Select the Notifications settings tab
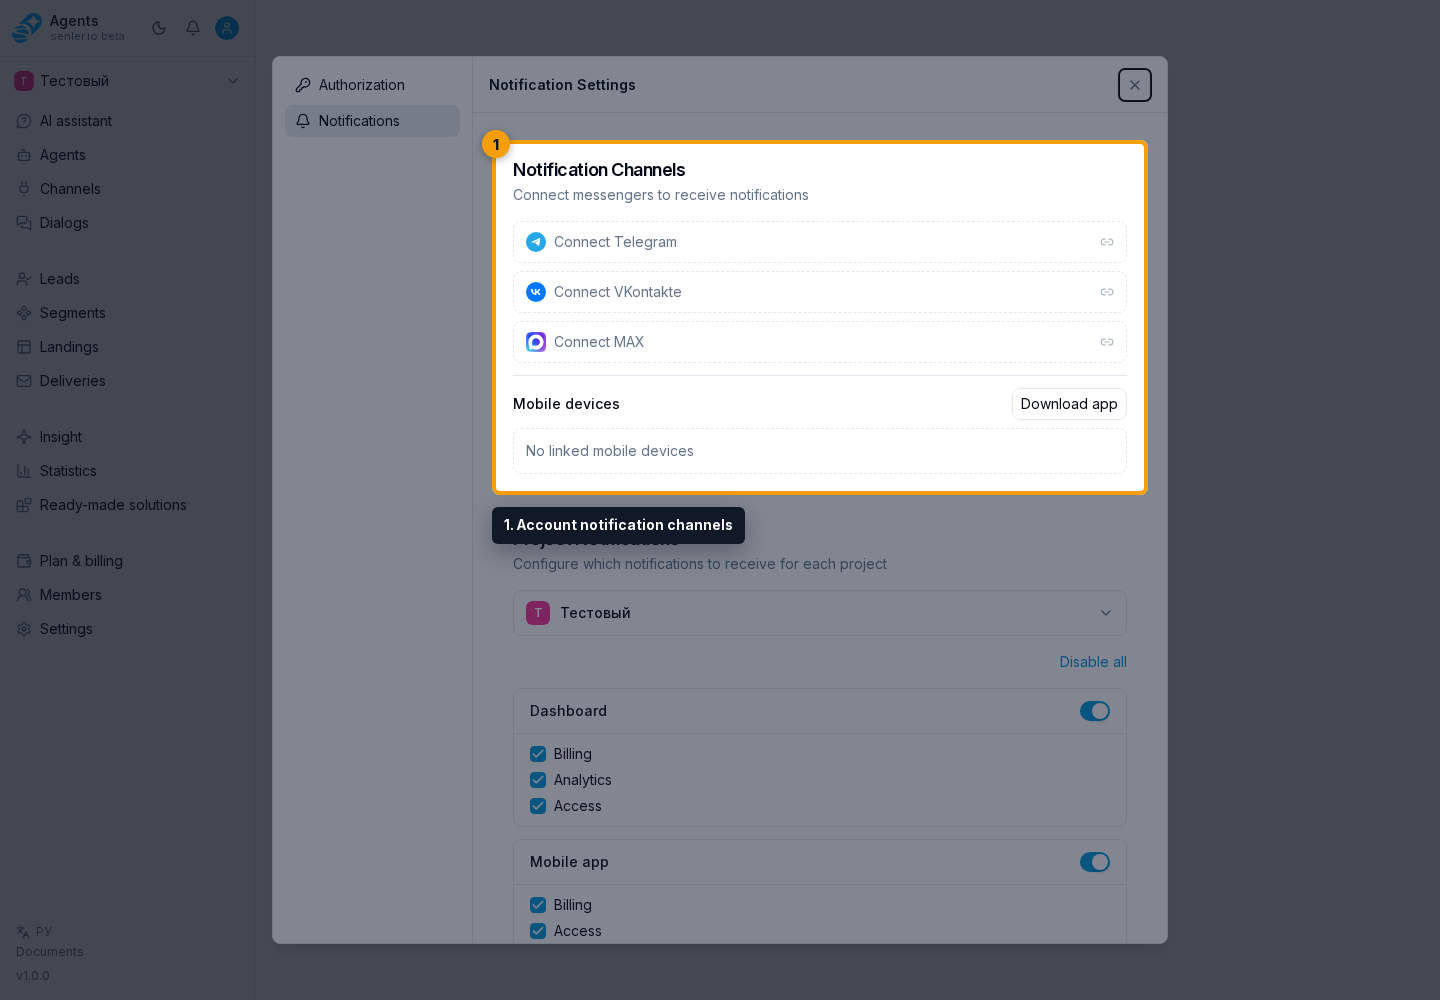The height and width of the screenshot is (1000, 1440). (x=372, y=121)
